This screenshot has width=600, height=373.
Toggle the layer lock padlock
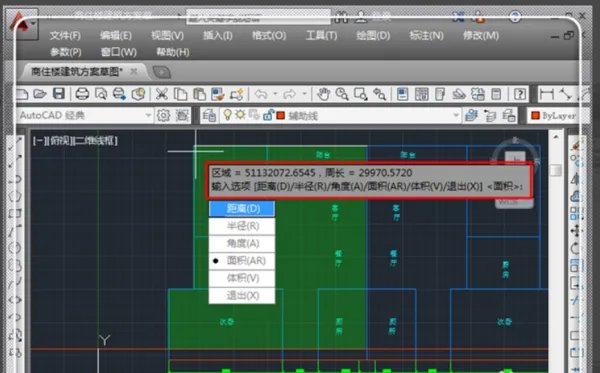(x=268, y=114)
